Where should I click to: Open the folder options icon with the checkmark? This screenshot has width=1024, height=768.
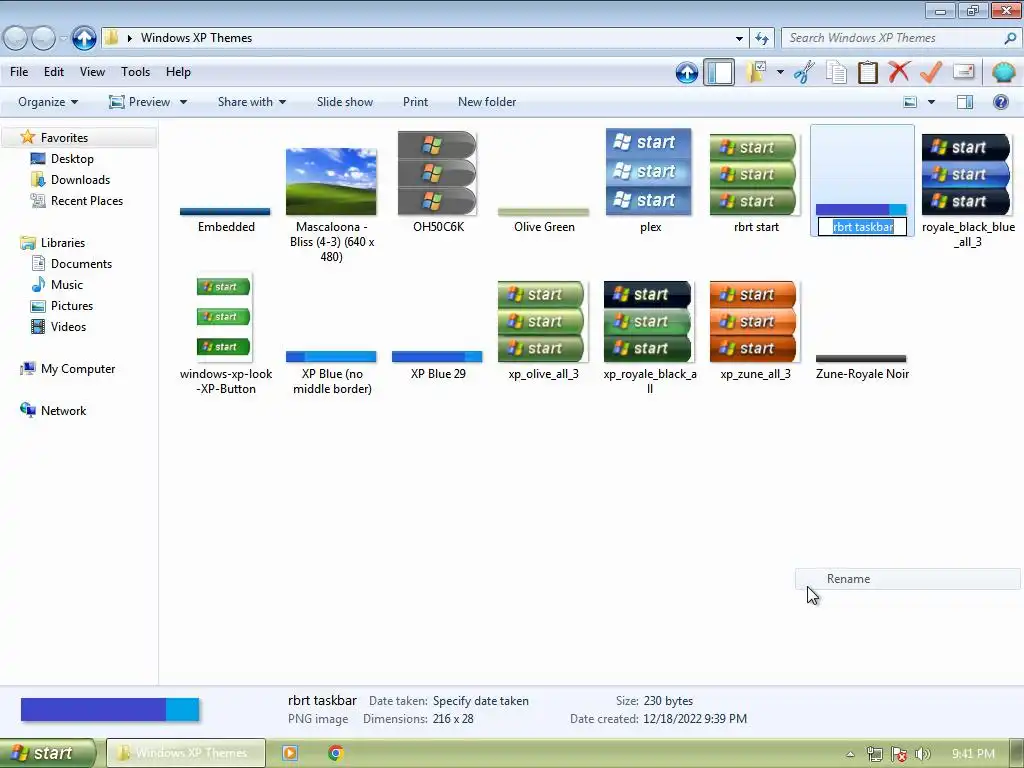click(756, 72)
